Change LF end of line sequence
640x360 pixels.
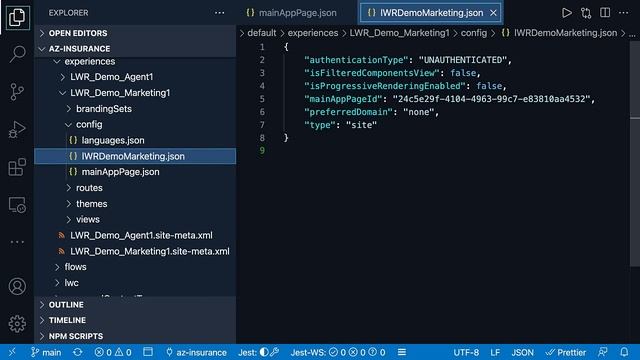495,352
